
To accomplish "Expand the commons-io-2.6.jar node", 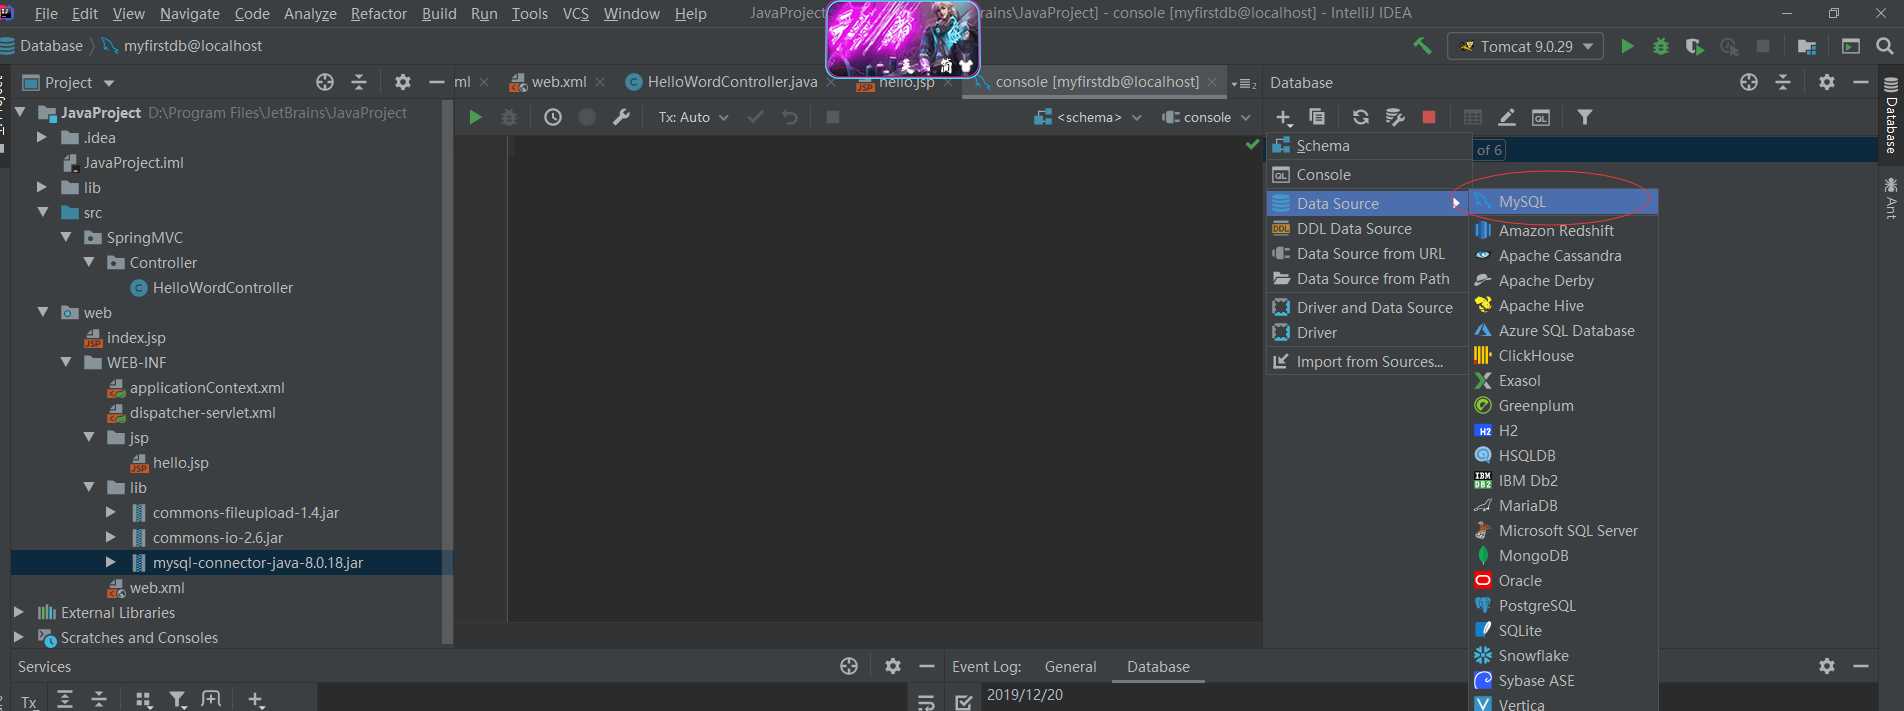I will pyautogui.click(x=110, y=537).
